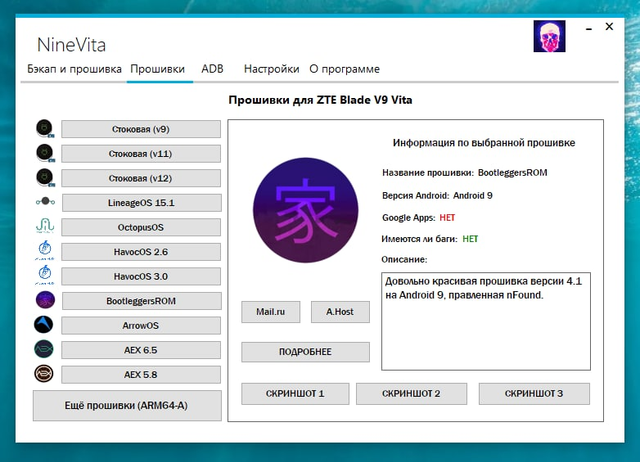The image size is (640, 462).
Task: Pick the HavocOS 2.6 firmware button
Action: point(141,252)
